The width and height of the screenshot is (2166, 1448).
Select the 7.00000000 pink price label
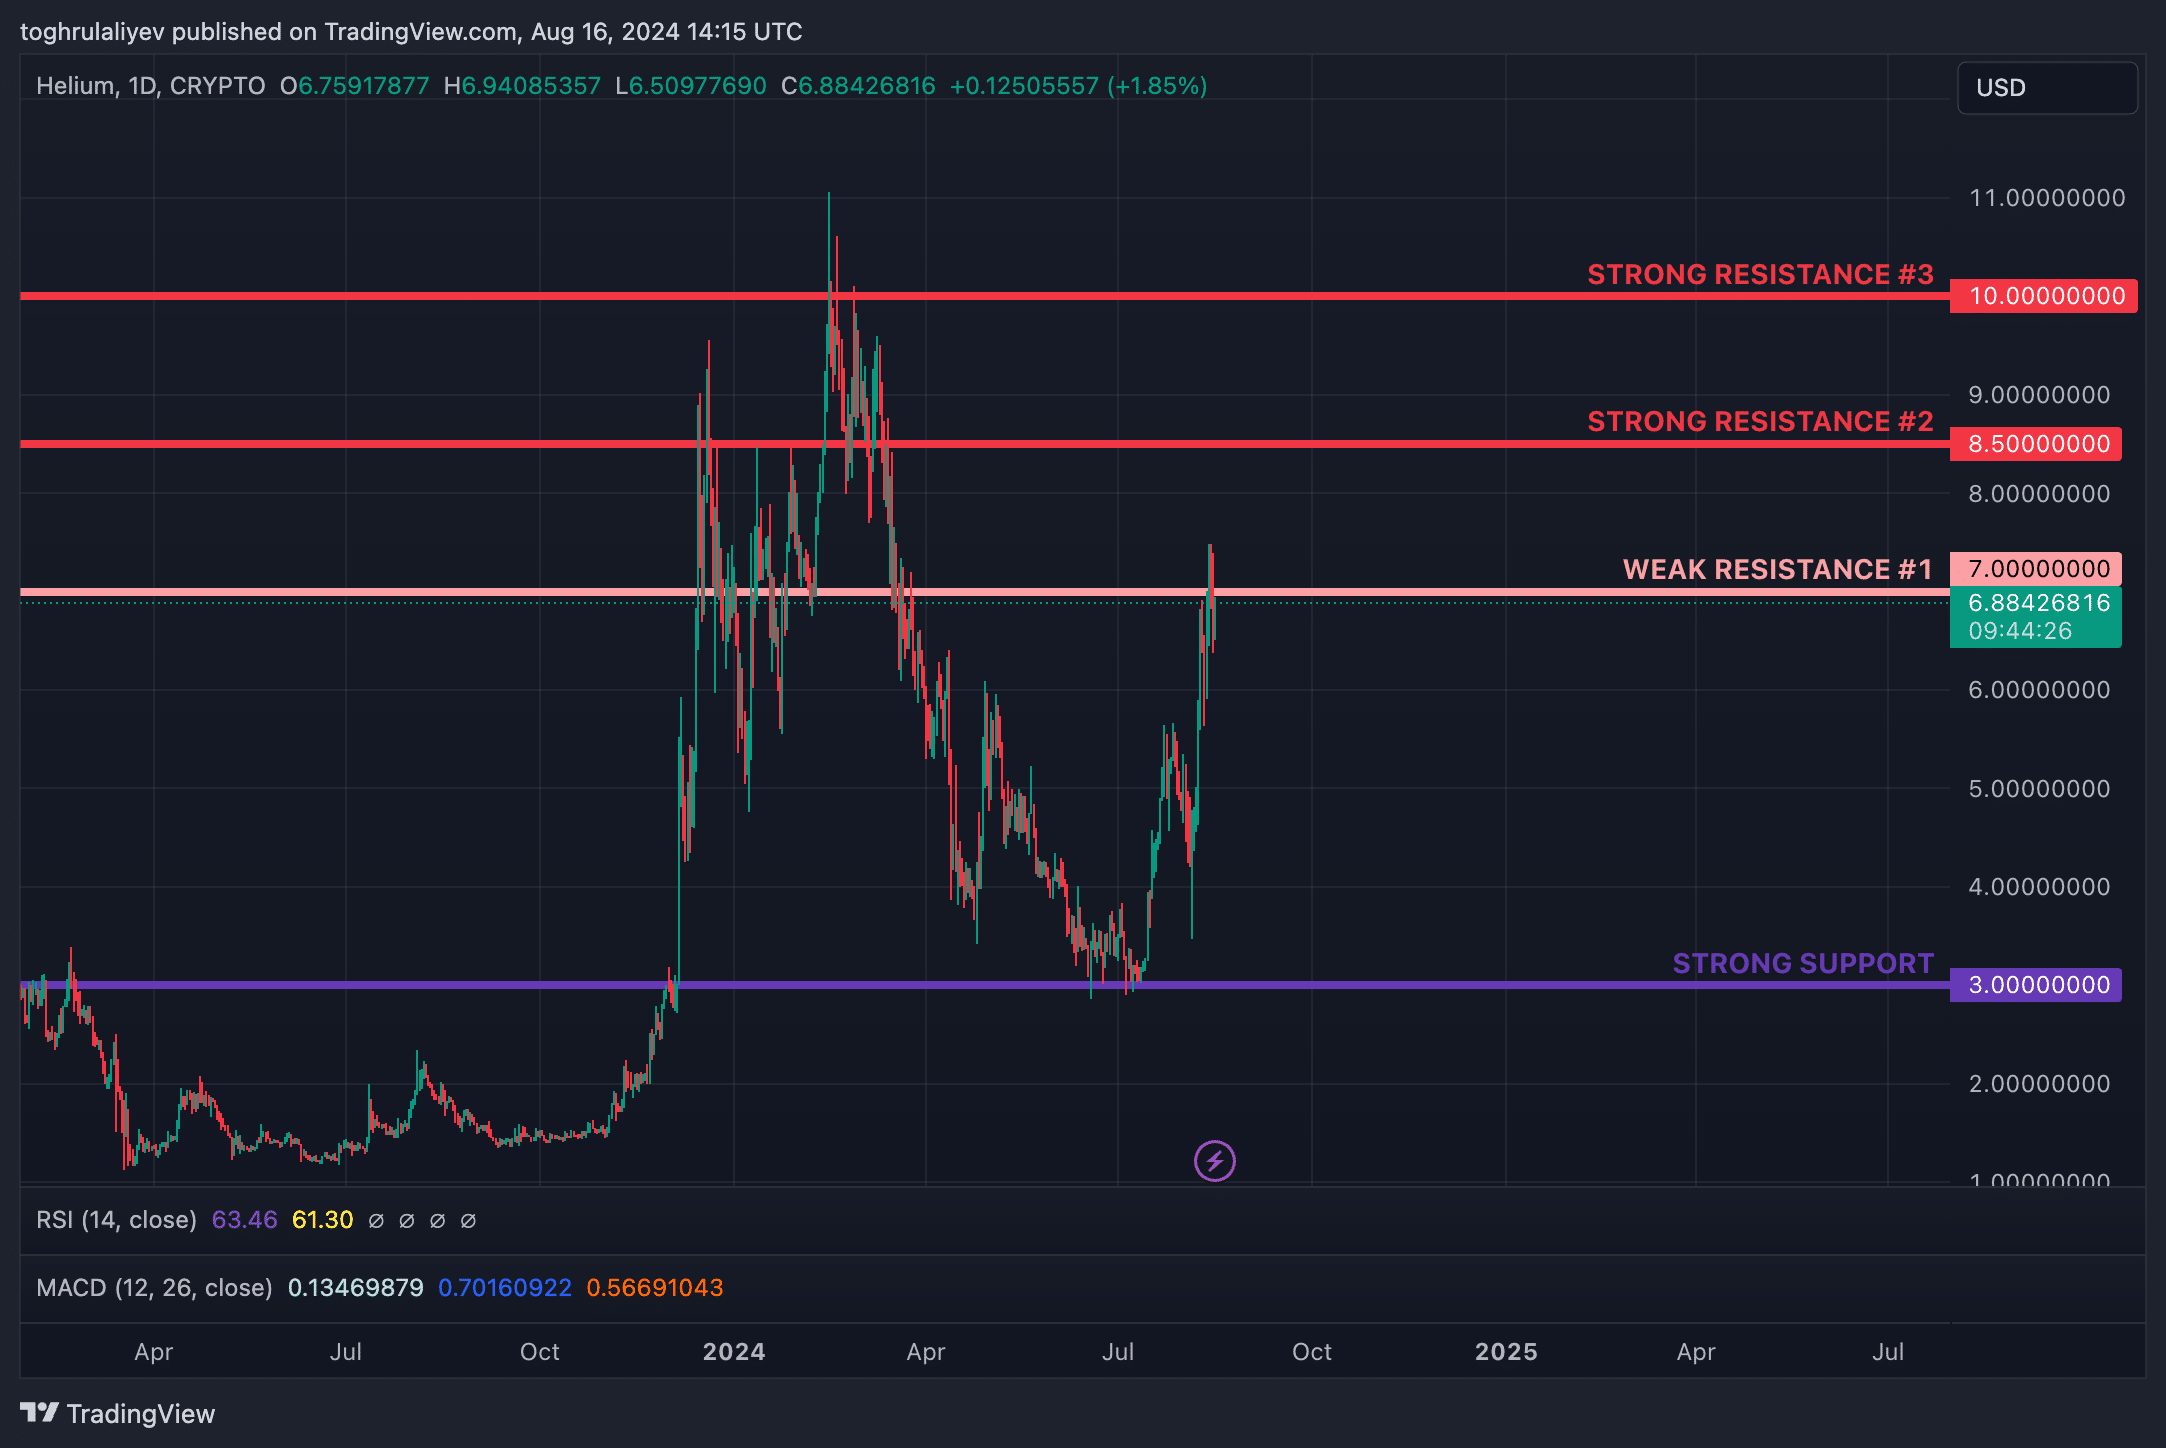click(2035, 569)
